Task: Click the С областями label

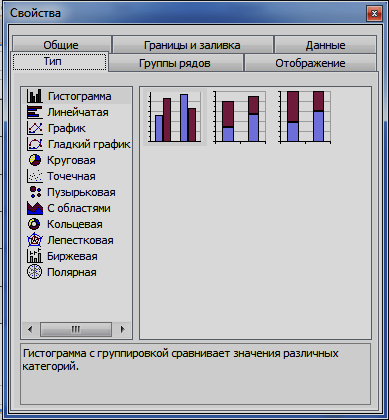Action: [x=79, y=208]
